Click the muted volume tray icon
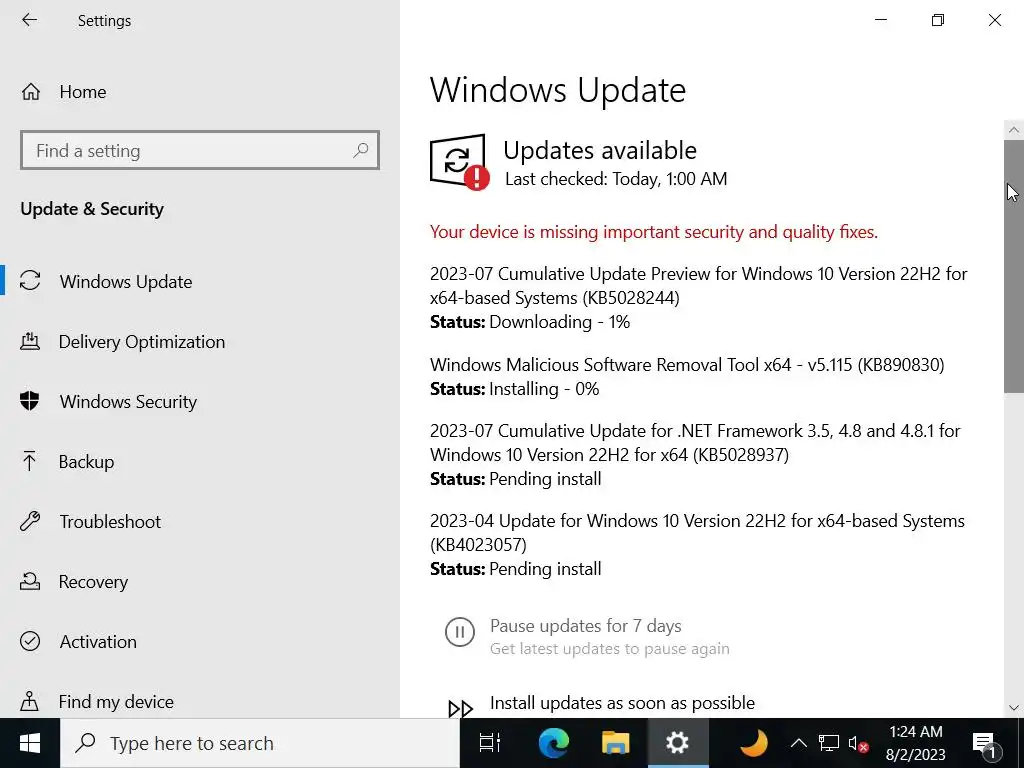Image resolution: width=1024 pixels, height=768 pixels. [857, 743]
